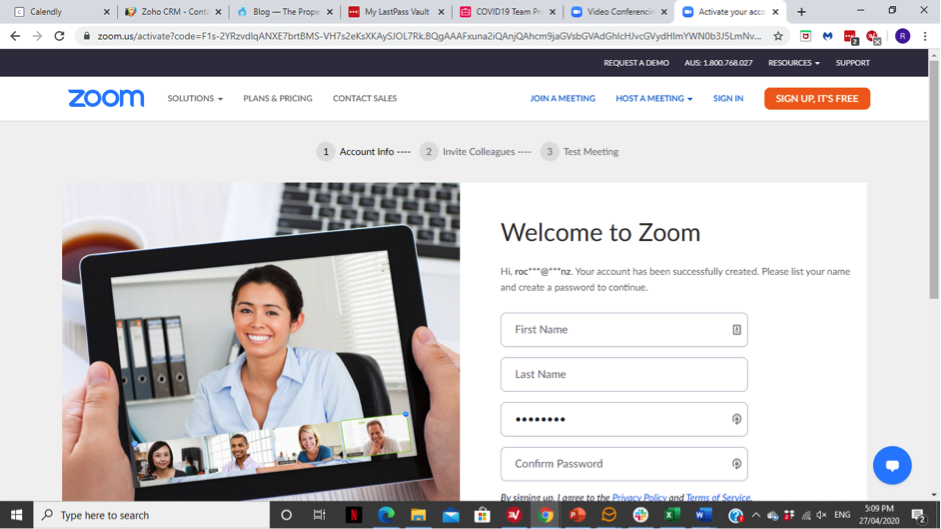The width and height of the screenshot is (941, 529).
Task: Click the browser forward arrow
Action: point(37,36)
